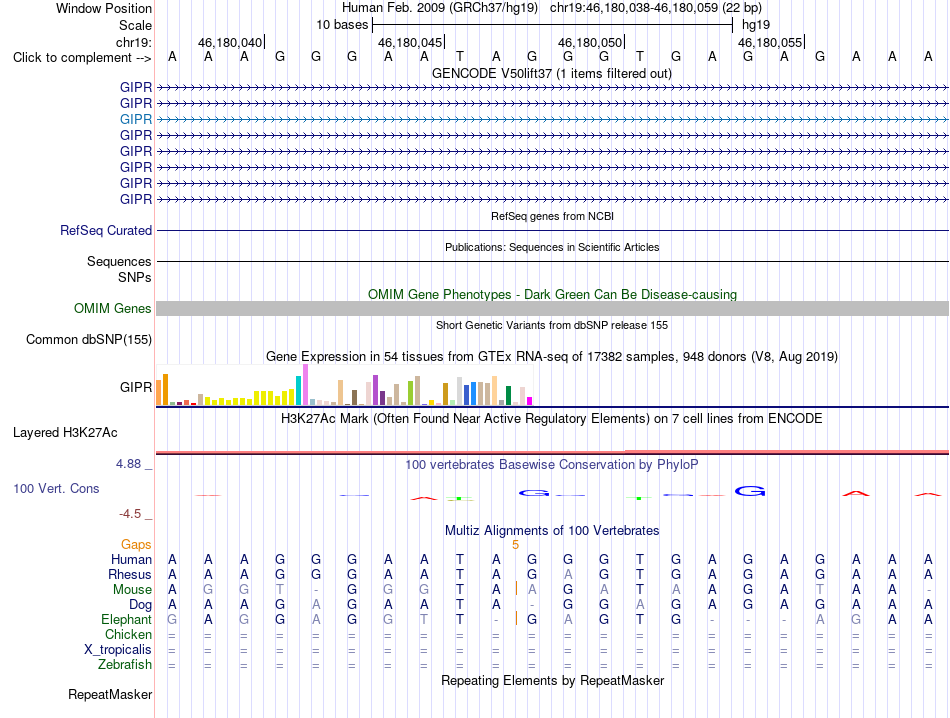Image resolution: width=950 pixels, height=718 pixels.
Task: Click the chr19:46,180,038-46,180,059 (22 bp) position text
Action: point(656,8)
